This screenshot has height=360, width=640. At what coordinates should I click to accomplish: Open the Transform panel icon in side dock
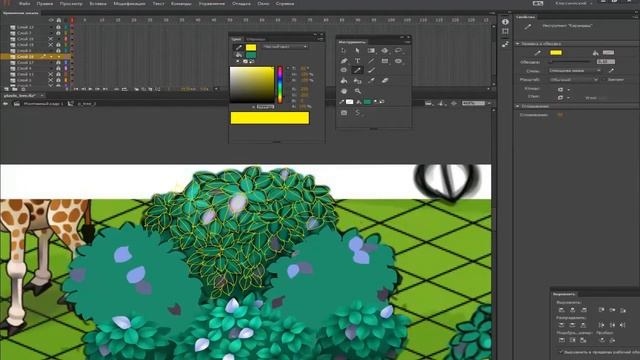point(505,32)
